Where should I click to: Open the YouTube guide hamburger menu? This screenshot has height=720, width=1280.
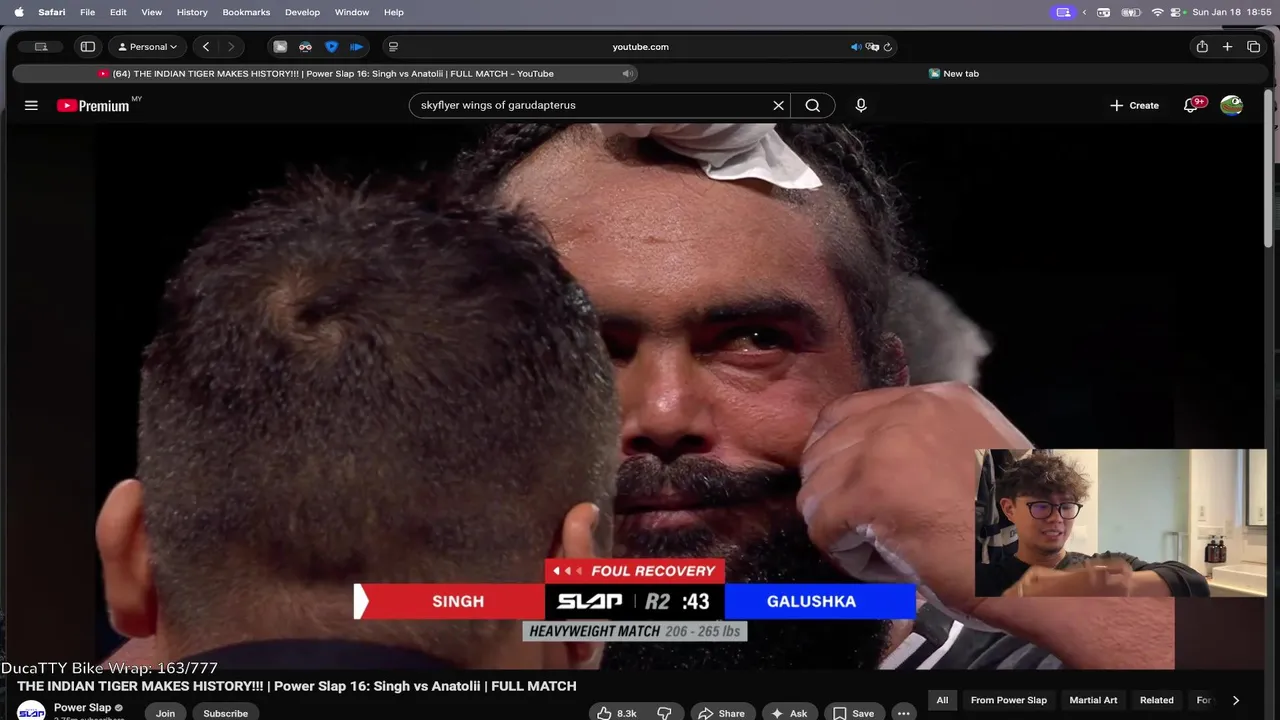tap(31, 105)
